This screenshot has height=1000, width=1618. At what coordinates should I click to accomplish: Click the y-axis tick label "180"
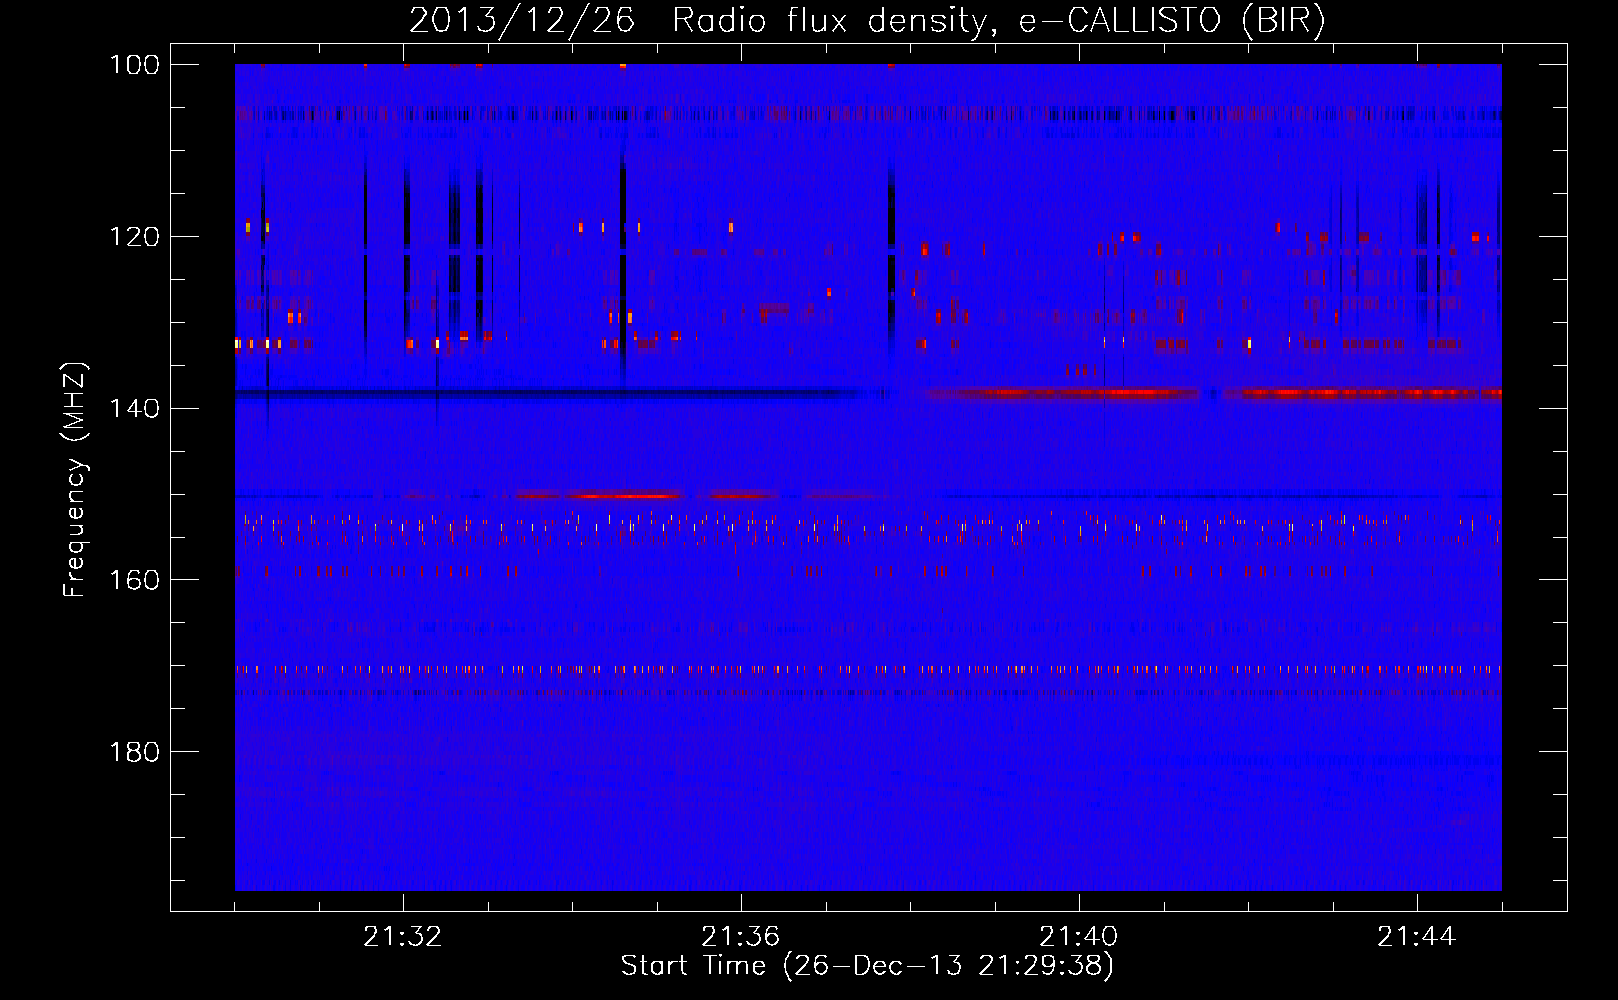tap(135, 752)
